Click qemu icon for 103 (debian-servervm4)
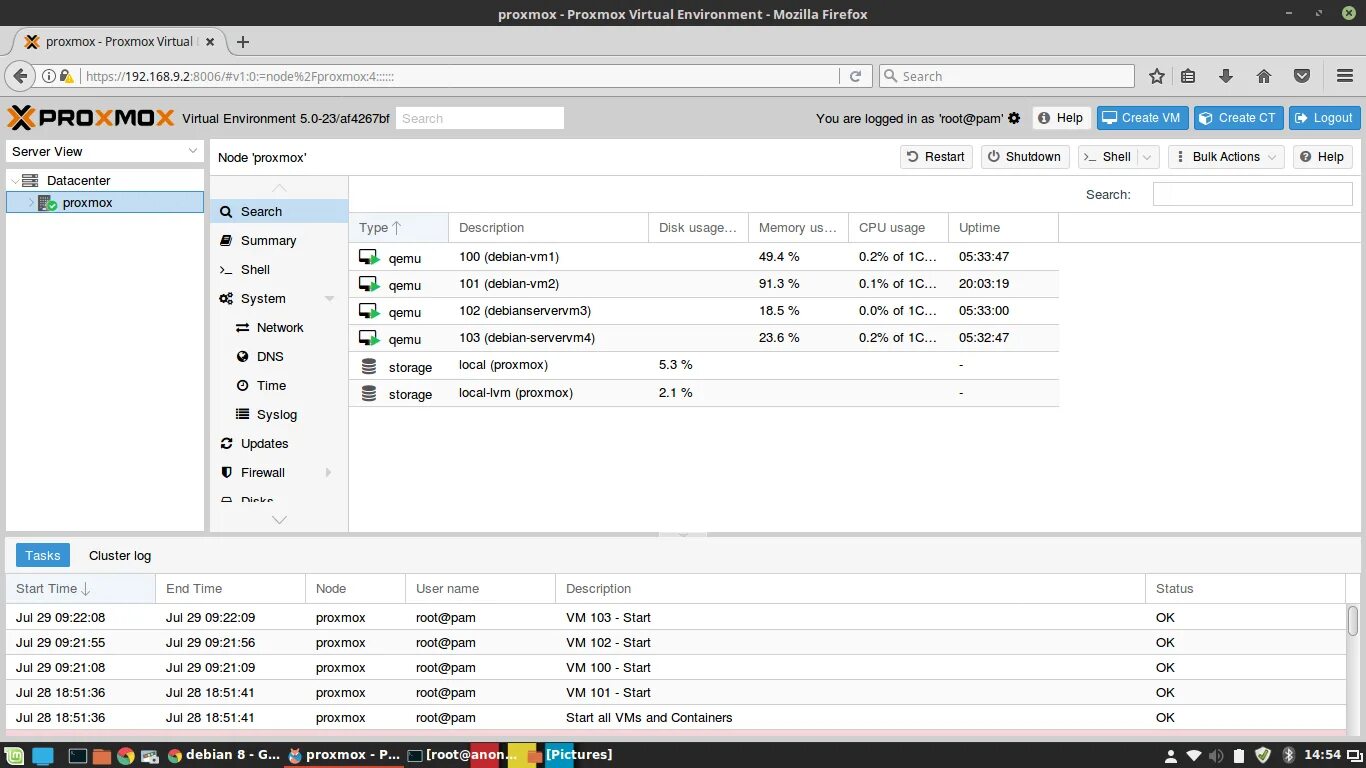1366x768 pixels. coord(370,339)
